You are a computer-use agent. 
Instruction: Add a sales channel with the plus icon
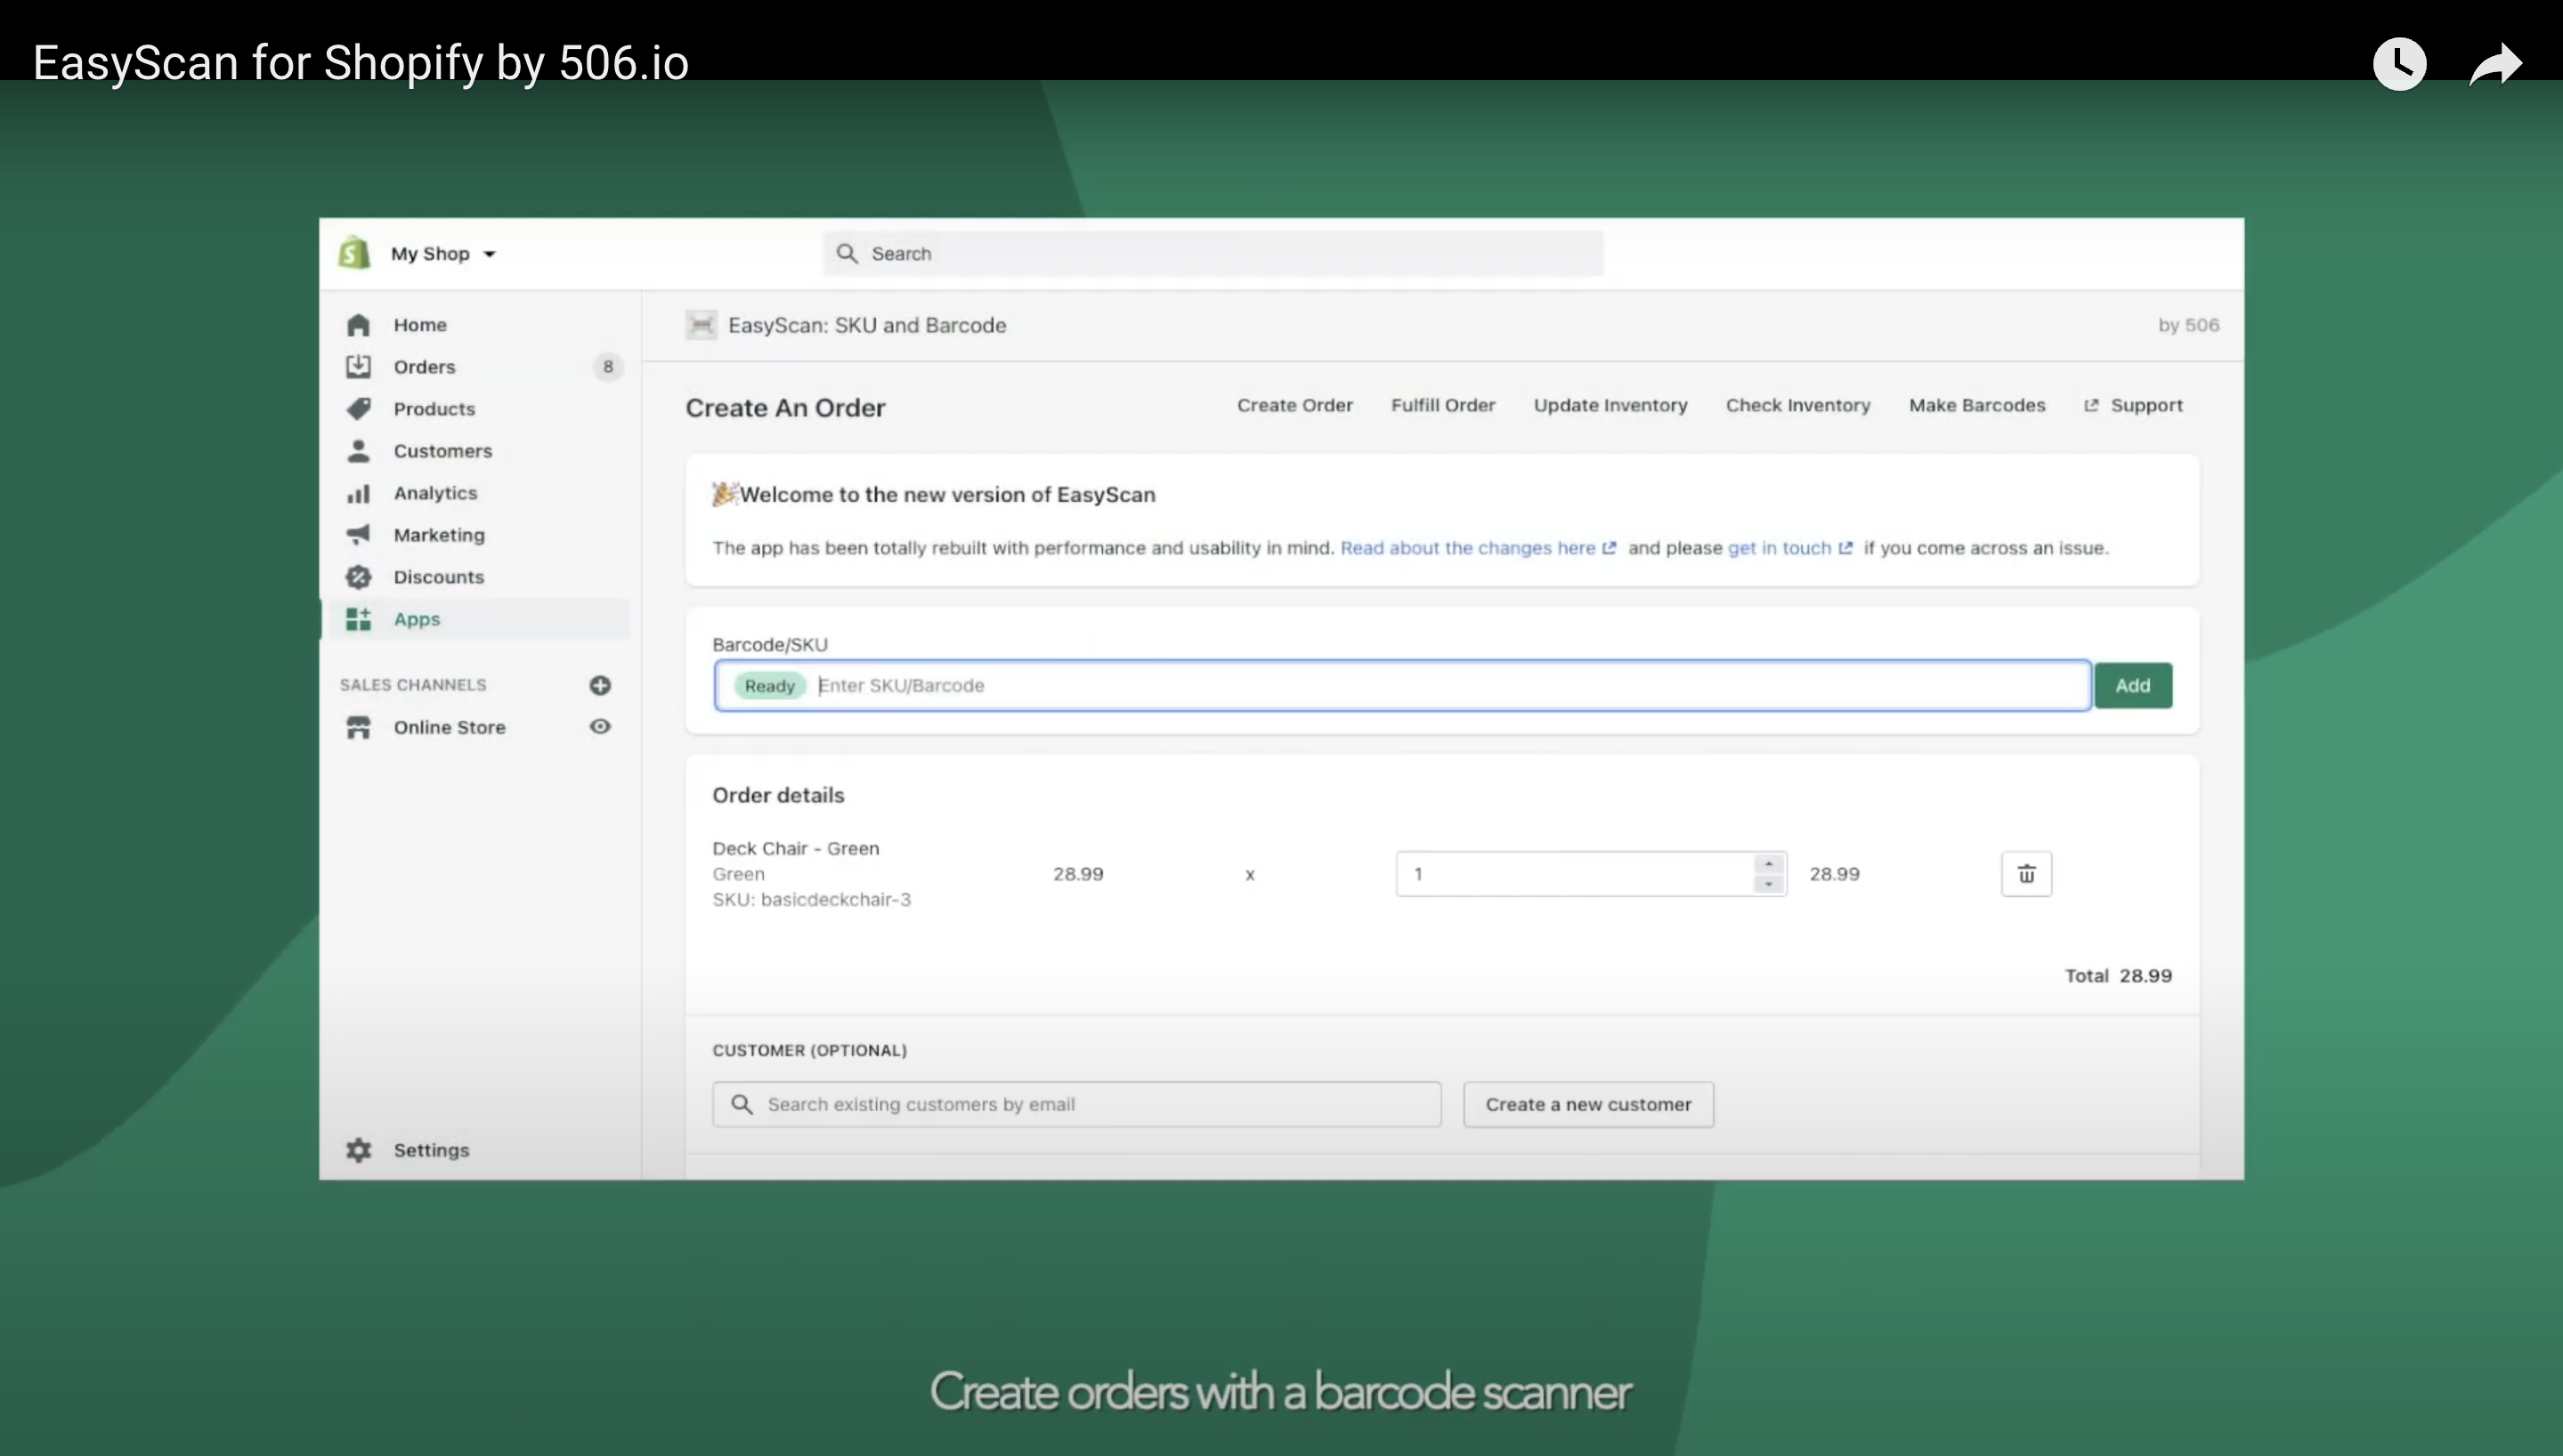tap(600, 685)
